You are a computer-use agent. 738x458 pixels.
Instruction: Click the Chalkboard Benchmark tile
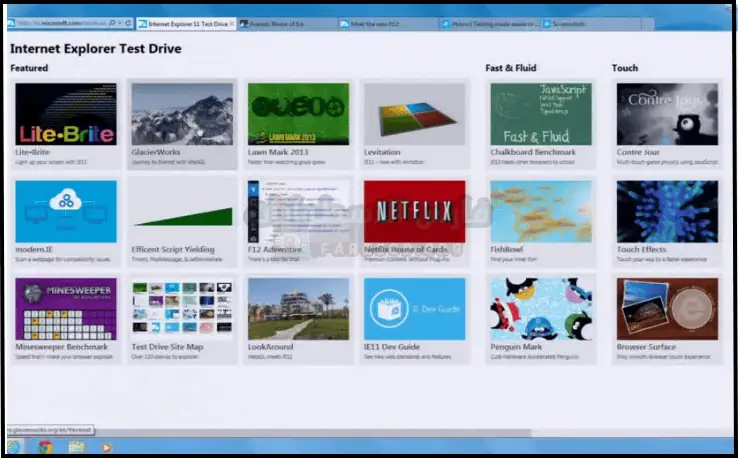point(540,114)
